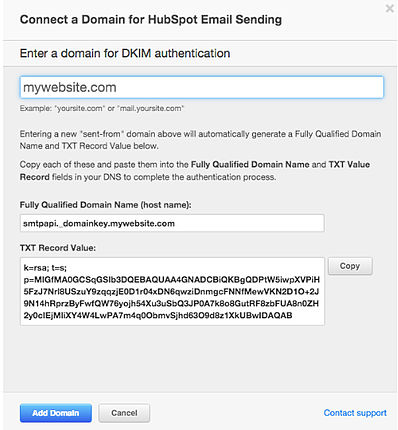Click the yoursite.com example hint text
The height and width of the screenshot is (430, 398).
coord(102,108)
